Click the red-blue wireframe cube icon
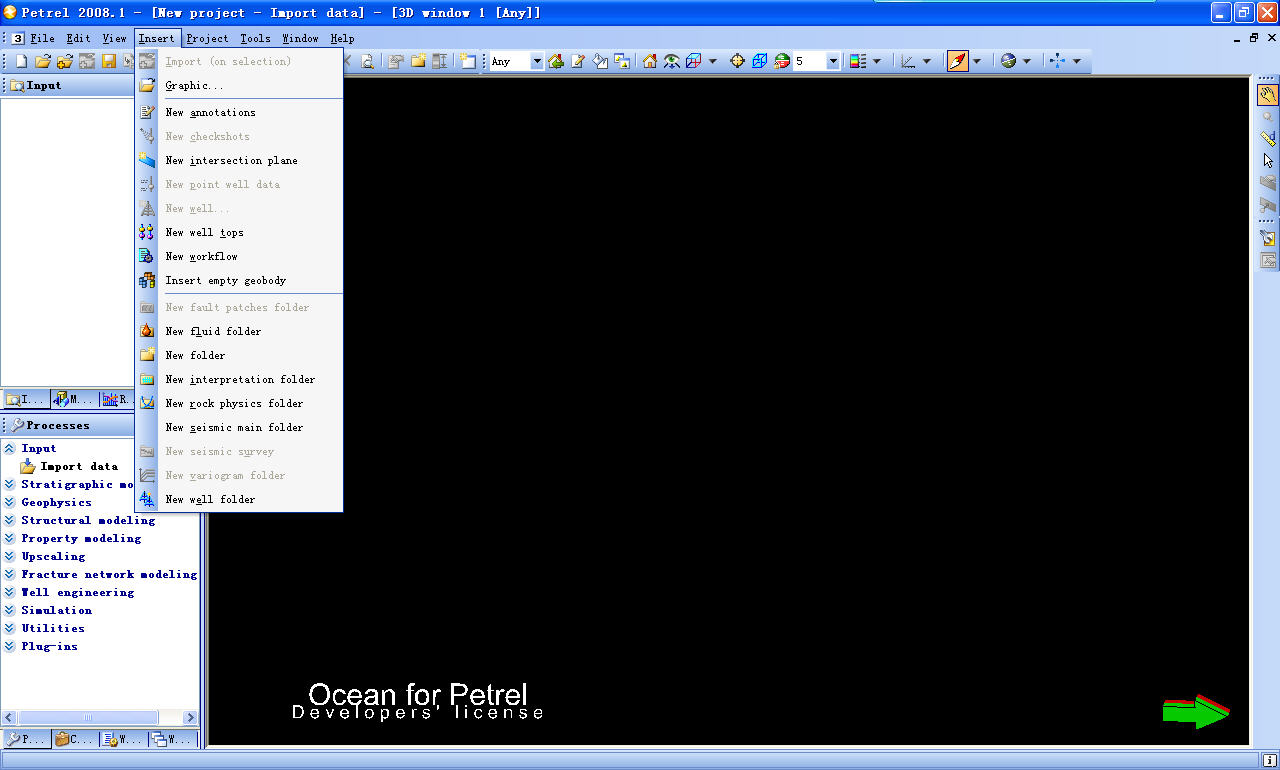 point(694,62)
